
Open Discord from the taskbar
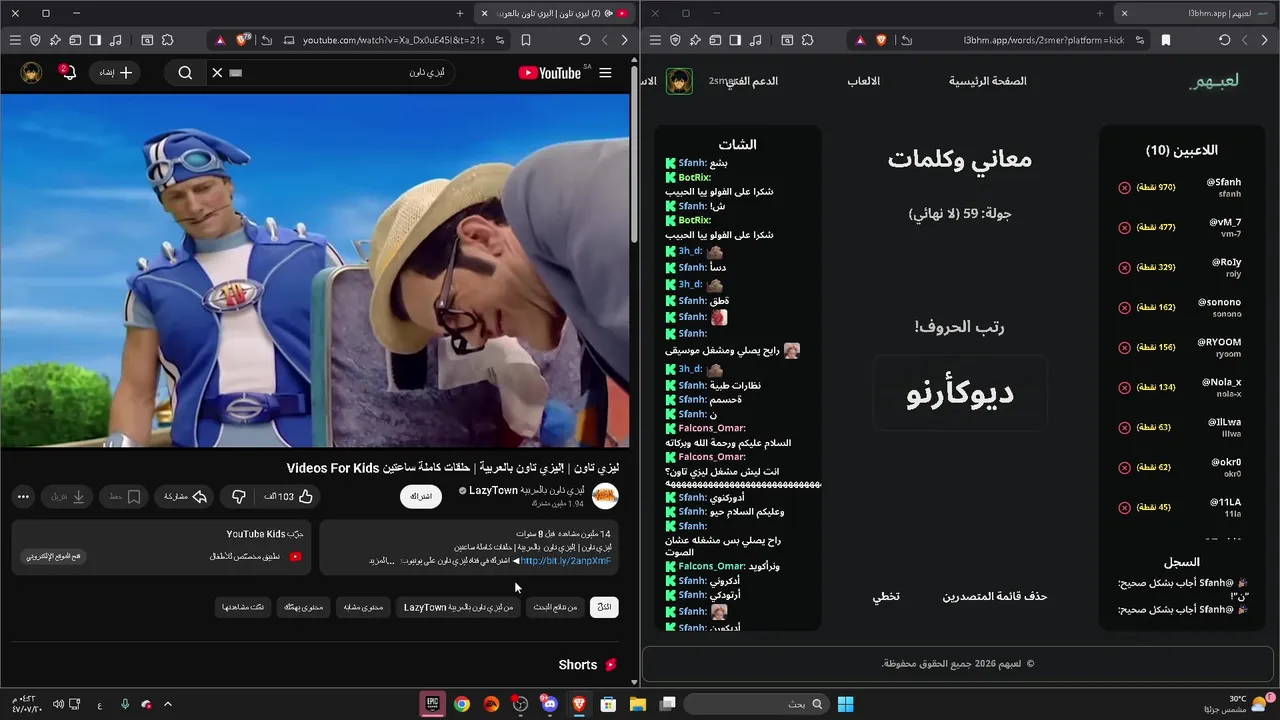[549, 704]
